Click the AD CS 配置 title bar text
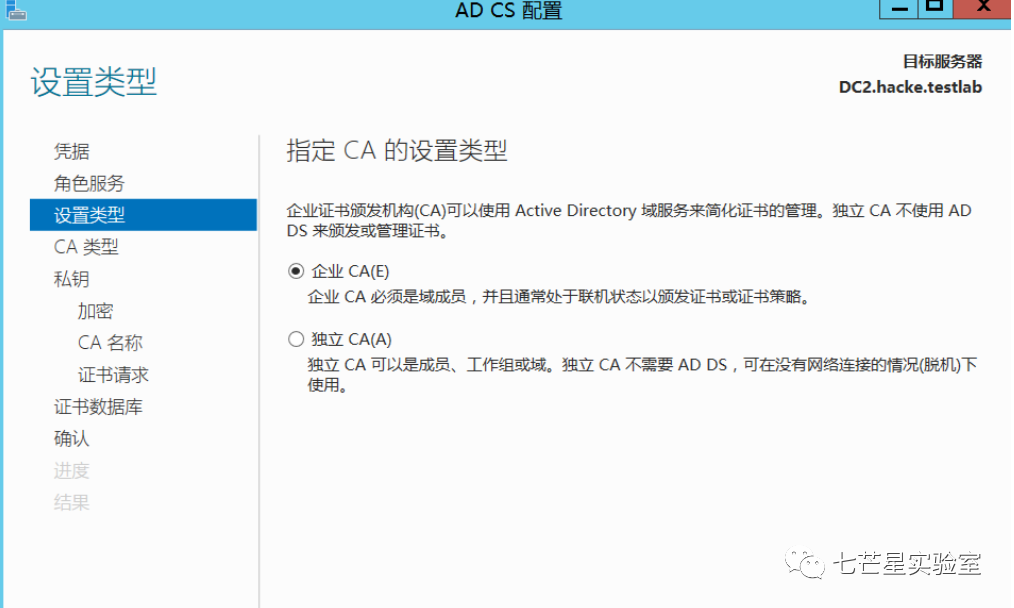The image size is (1014, 608). [x=509, y=10]
